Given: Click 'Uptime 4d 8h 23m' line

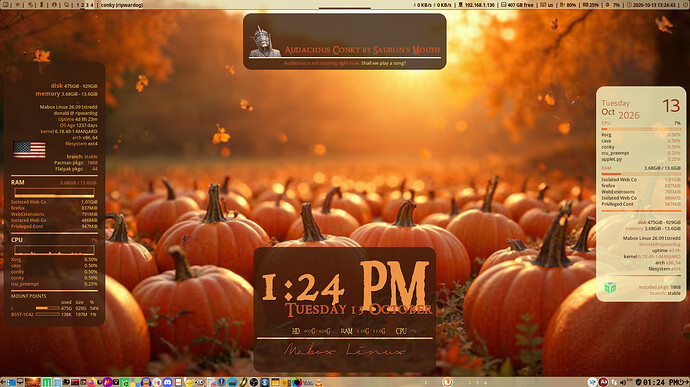Looking at the screenshot, I should [78, 119].
